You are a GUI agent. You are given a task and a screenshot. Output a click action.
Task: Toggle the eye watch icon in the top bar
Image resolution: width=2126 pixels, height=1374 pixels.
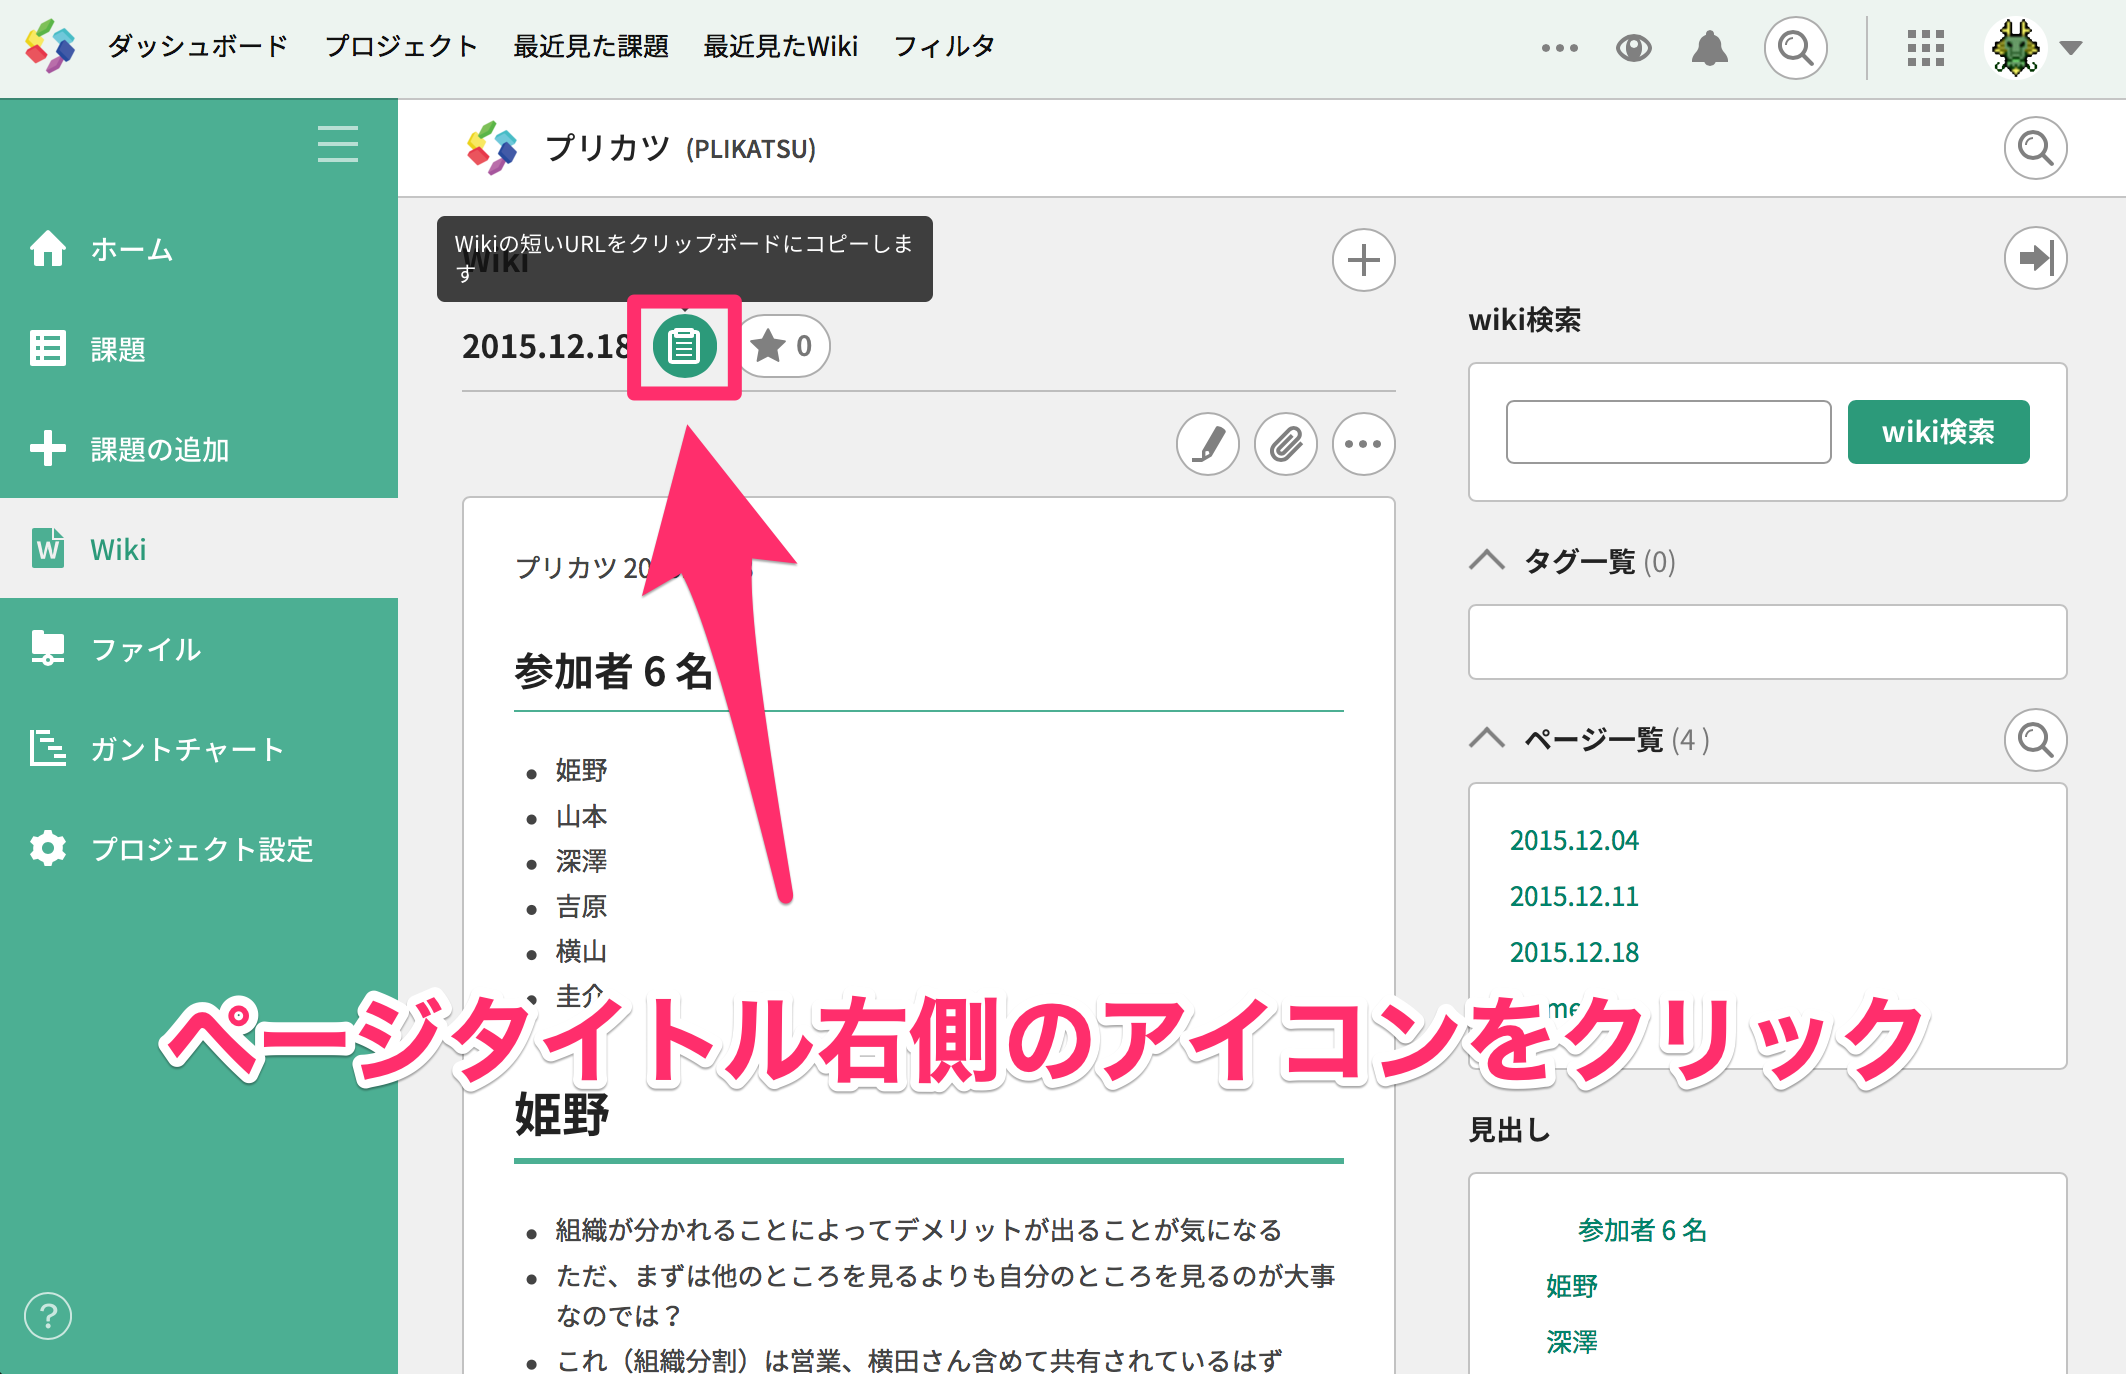[x=1634, y=47]
